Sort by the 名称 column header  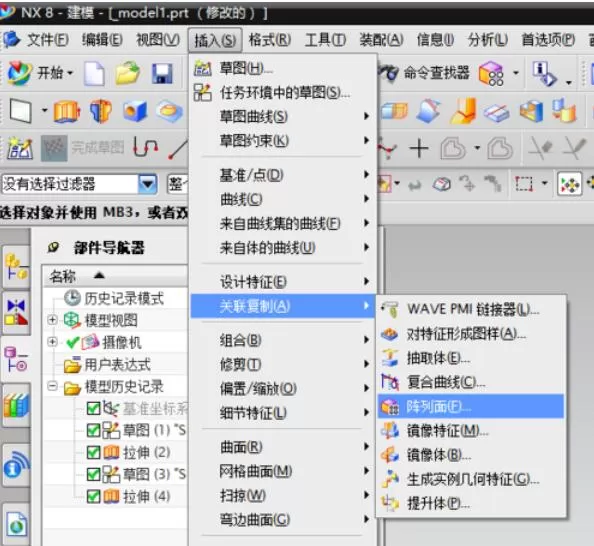[x=115, y=276]
